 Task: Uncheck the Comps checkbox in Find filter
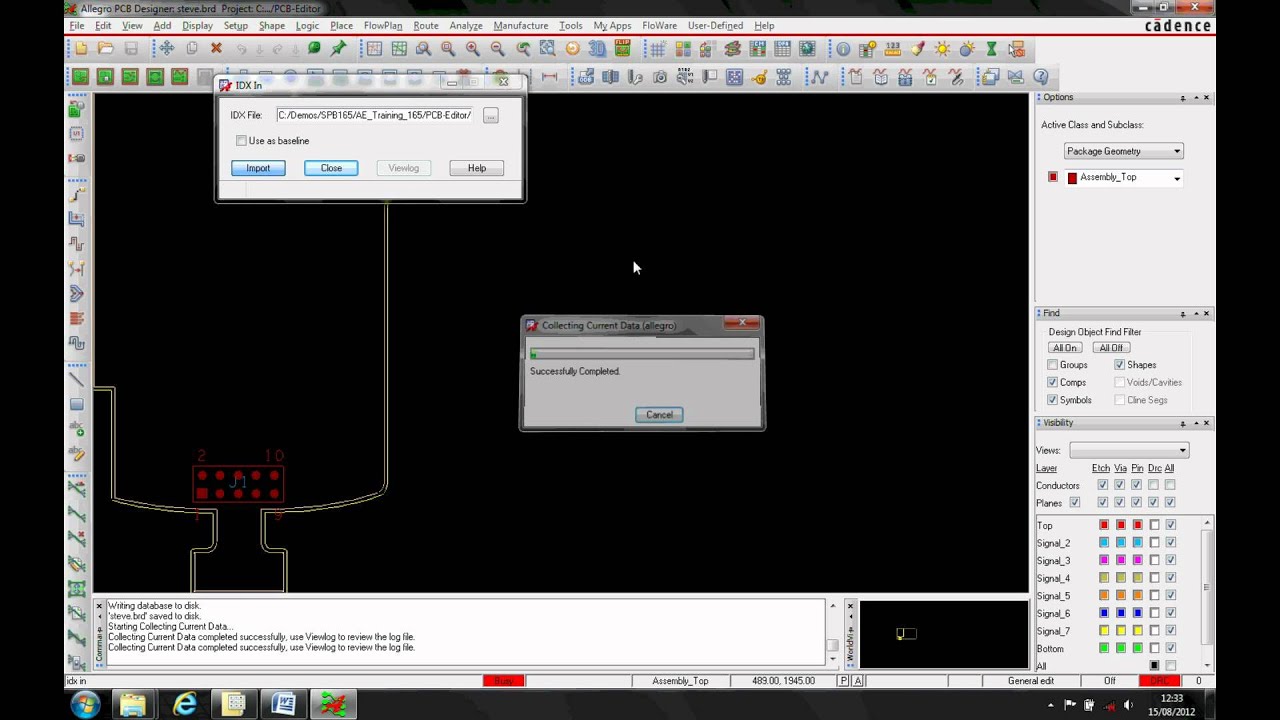(1052, 382)
